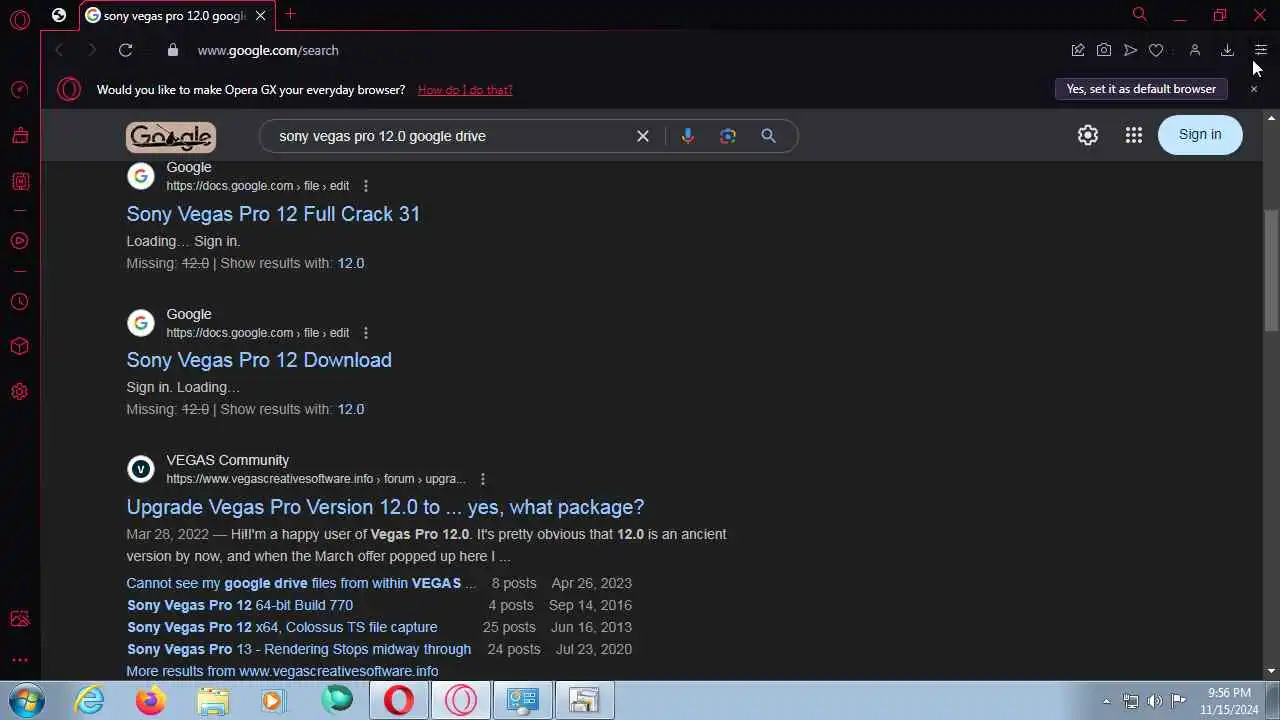Search by image with Google Lens icon
This screenshot has height=720, width=1280.
coord(728,136)
